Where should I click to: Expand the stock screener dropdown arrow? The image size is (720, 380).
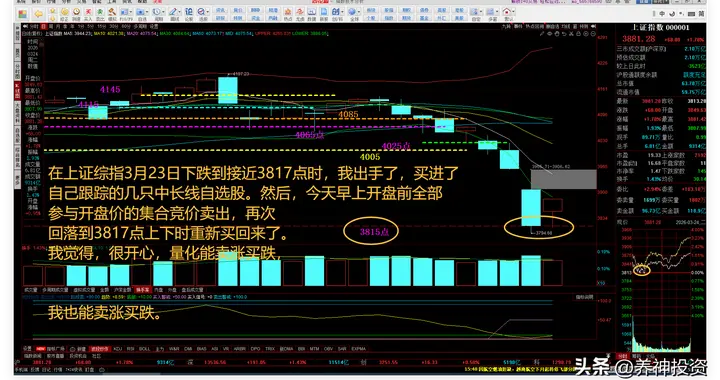pos(208,11)
